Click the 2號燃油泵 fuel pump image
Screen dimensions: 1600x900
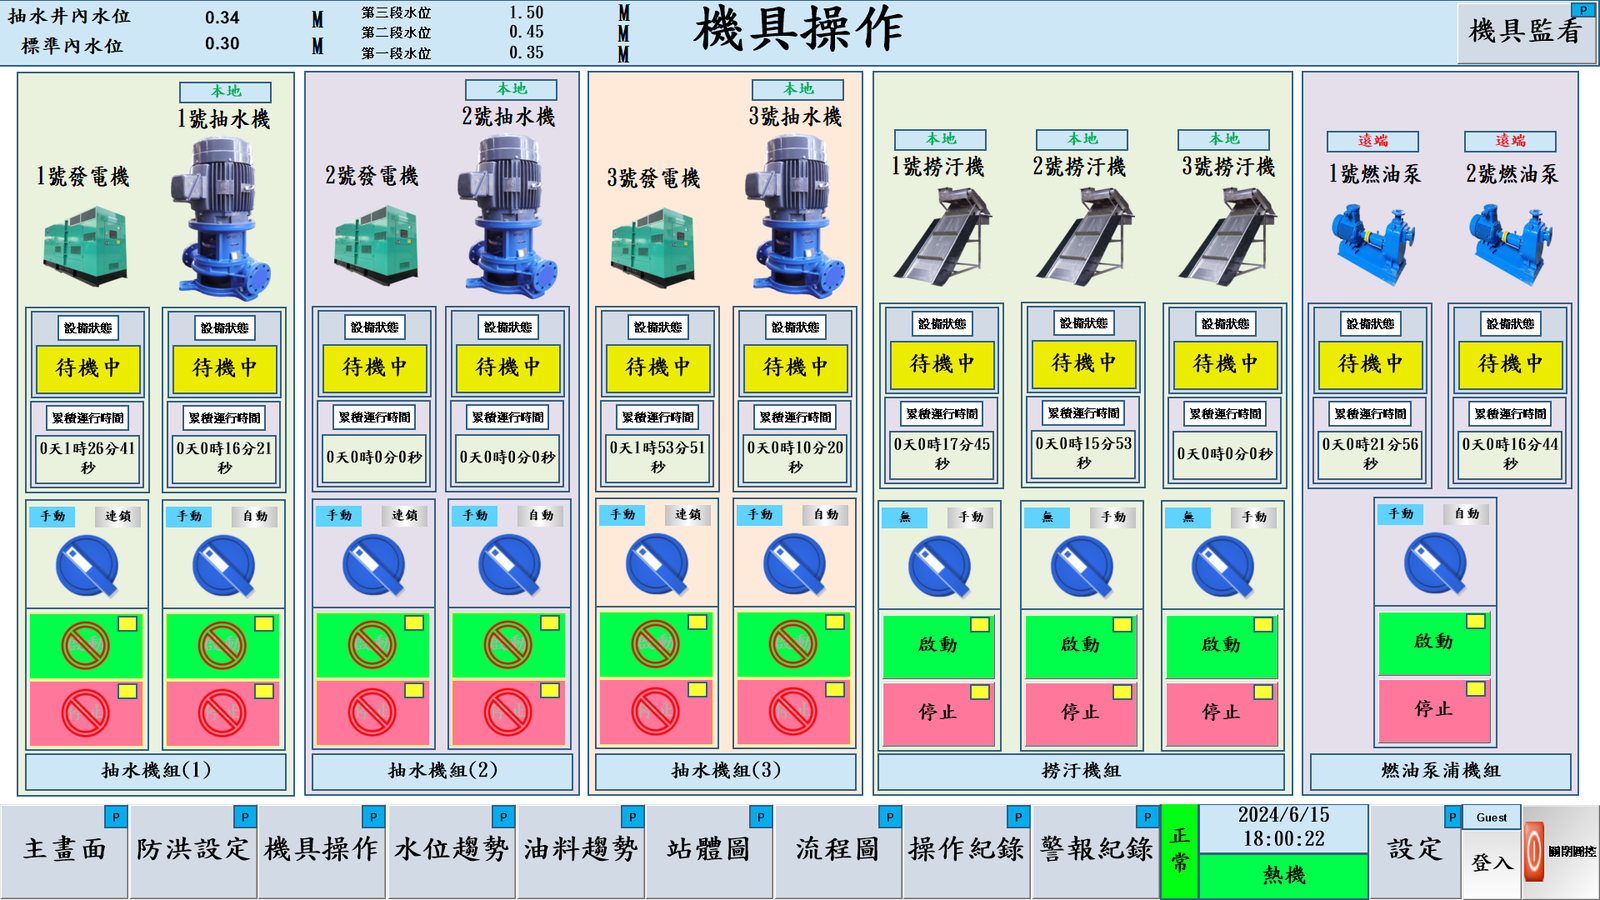point(1510,244)
